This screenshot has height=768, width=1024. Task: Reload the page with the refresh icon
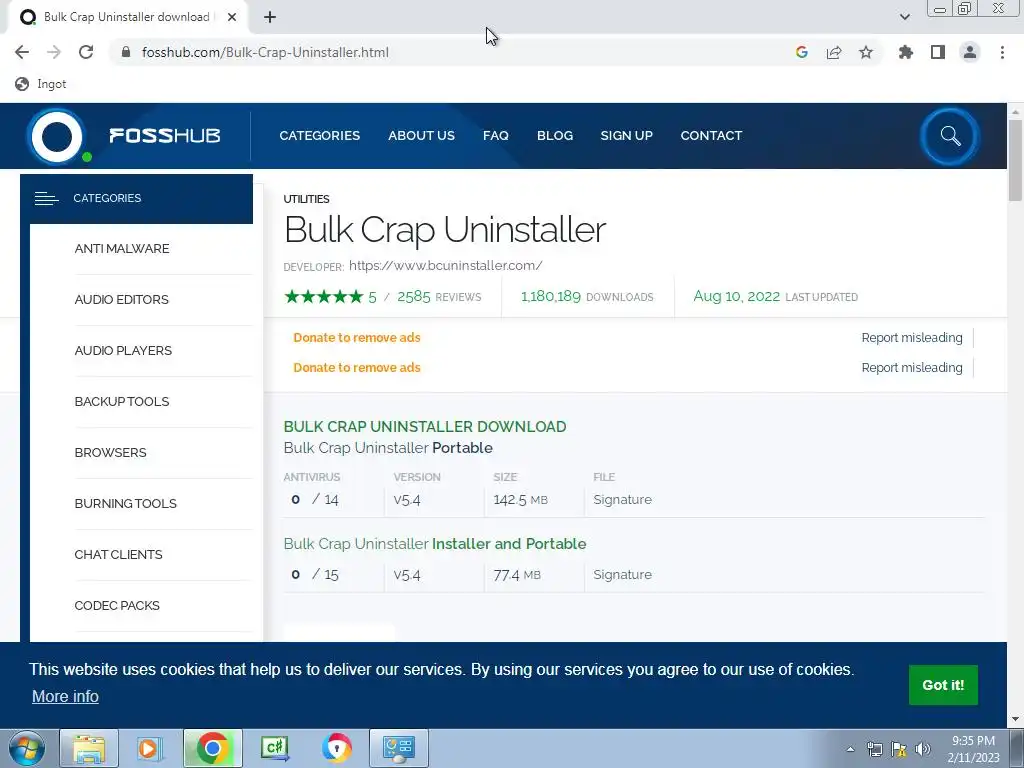pos(86,52)
